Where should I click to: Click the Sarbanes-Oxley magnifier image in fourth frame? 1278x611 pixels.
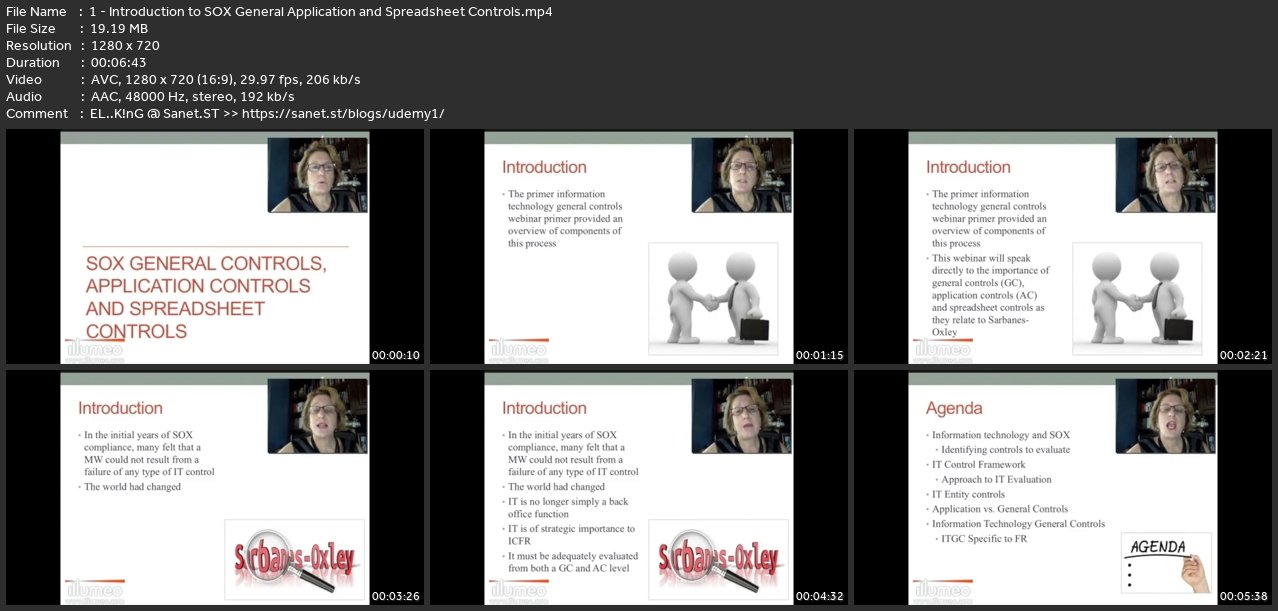tap(296, 559)
